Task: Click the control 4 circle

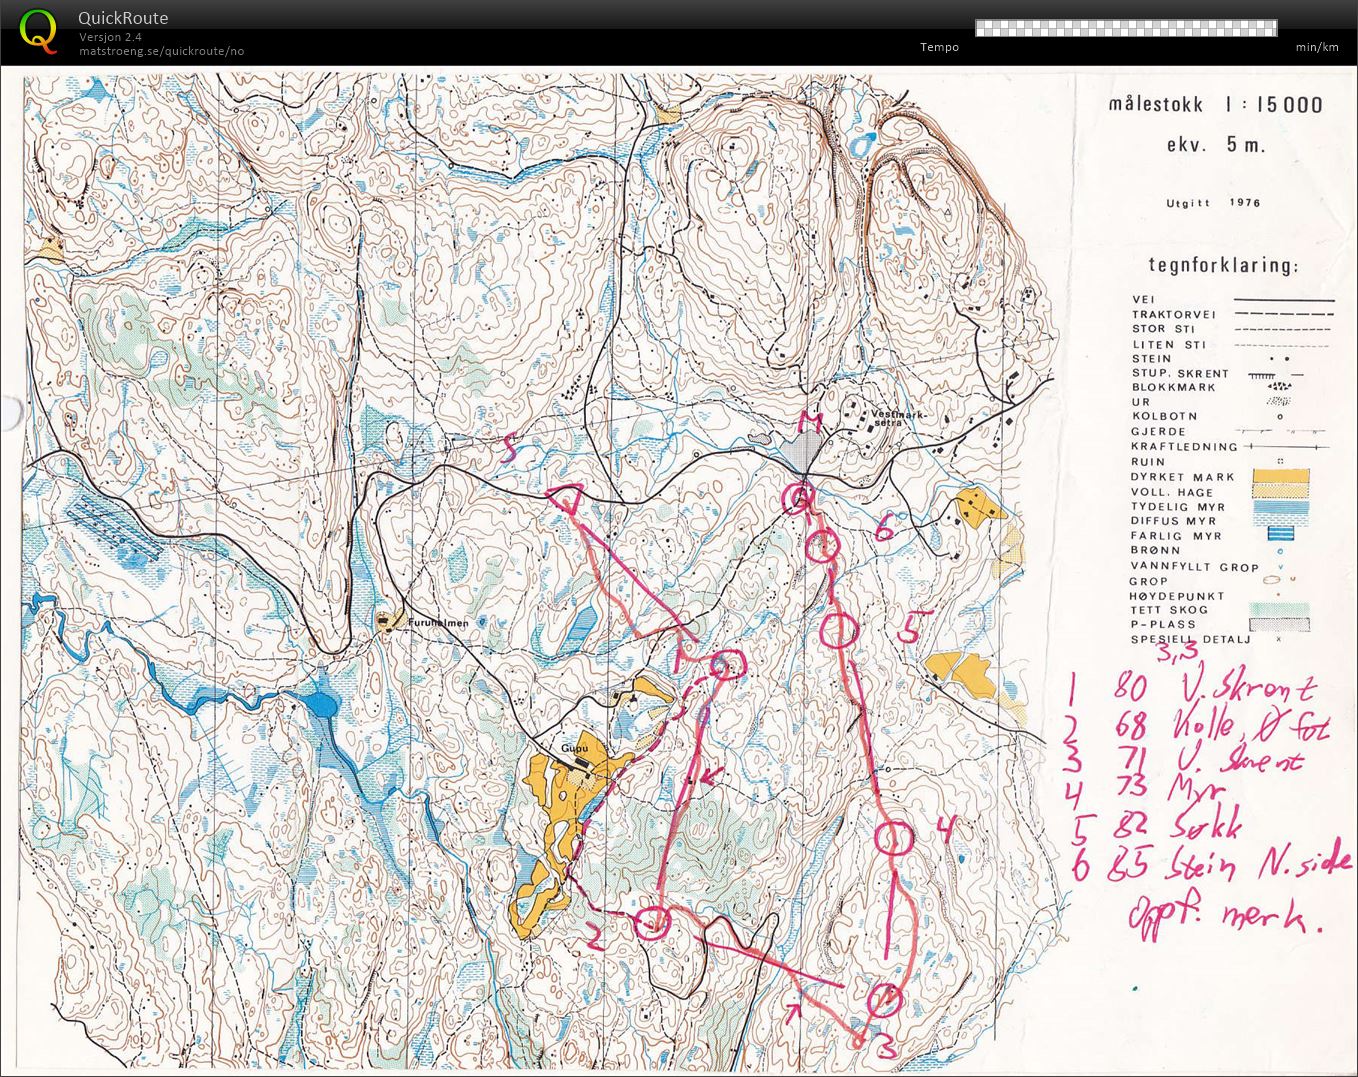Action: pyautogui.click(x=895, y=838)
